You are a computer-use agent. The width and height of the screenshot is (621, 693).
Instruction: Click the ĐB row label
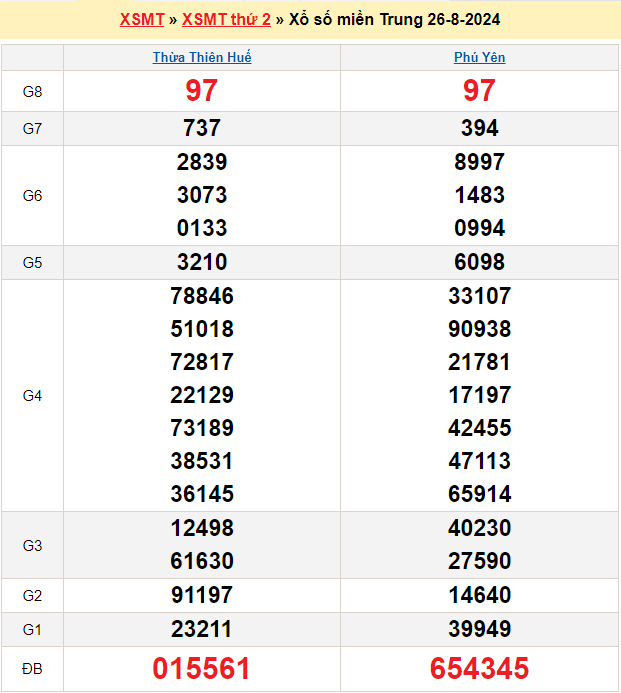click(x=32, y=669)
